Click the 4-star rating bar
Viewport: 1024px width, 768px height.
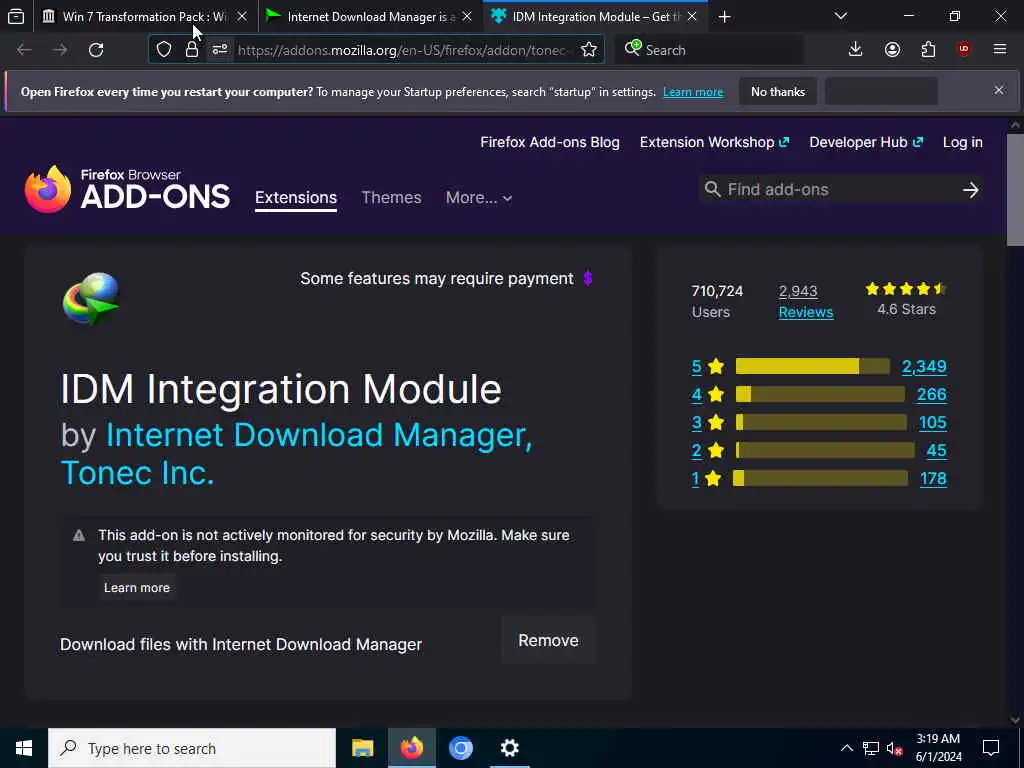(820, 394)
